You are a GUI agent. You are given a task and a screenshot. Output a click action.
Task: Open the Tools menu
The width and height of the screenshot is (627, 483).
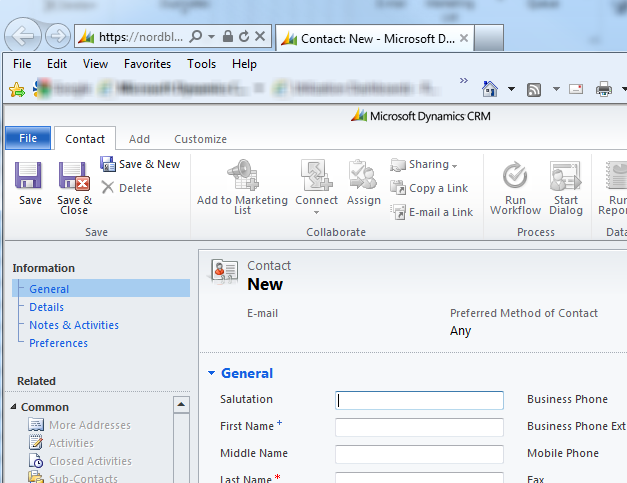[x=202, y=64]
